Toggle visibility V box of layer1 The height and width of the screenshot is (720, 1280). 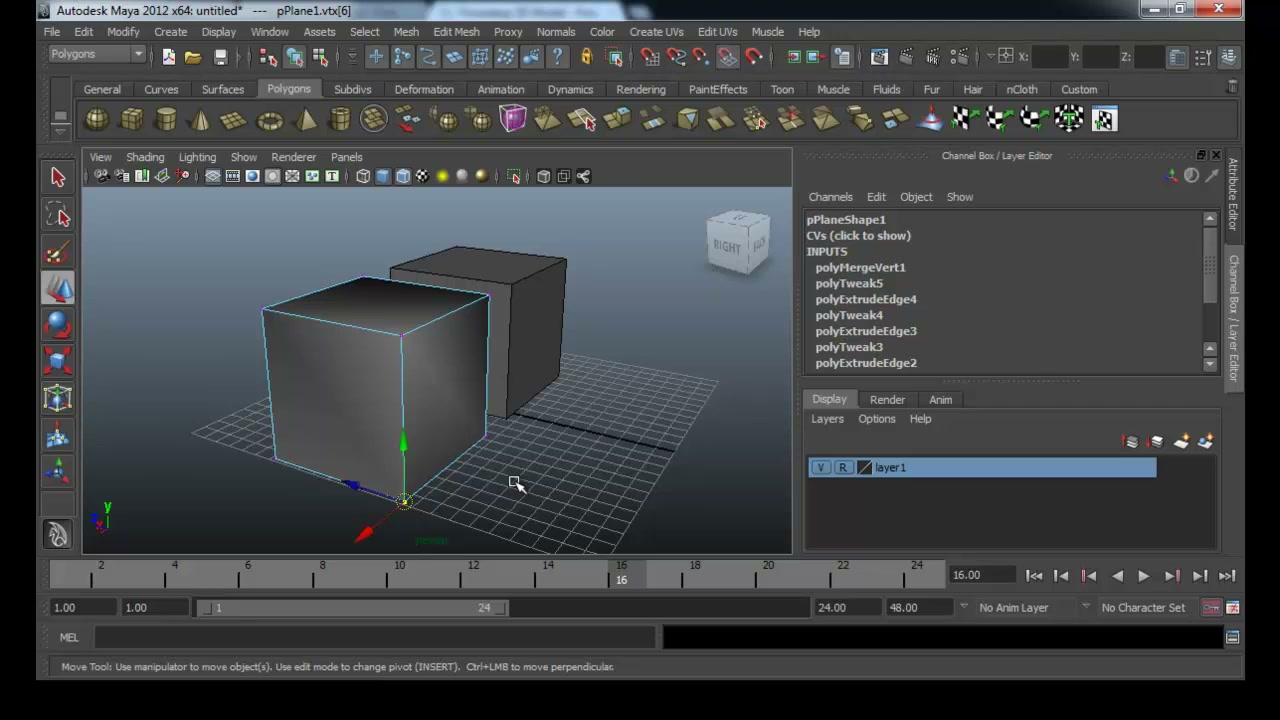tap(821, 467)
